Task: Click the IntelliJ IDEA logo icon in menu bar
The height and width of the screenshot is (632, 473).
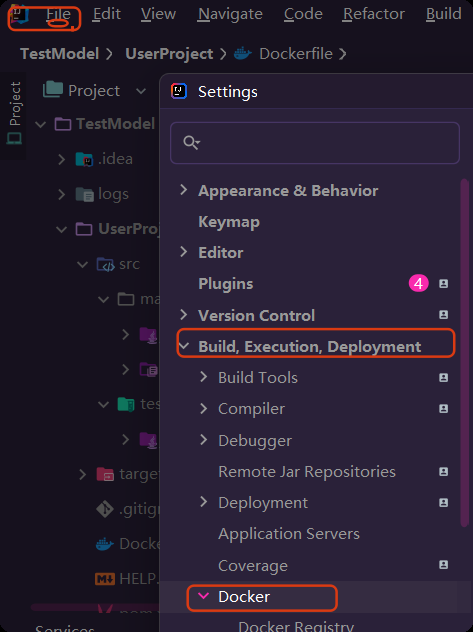Action: [19, 14]
